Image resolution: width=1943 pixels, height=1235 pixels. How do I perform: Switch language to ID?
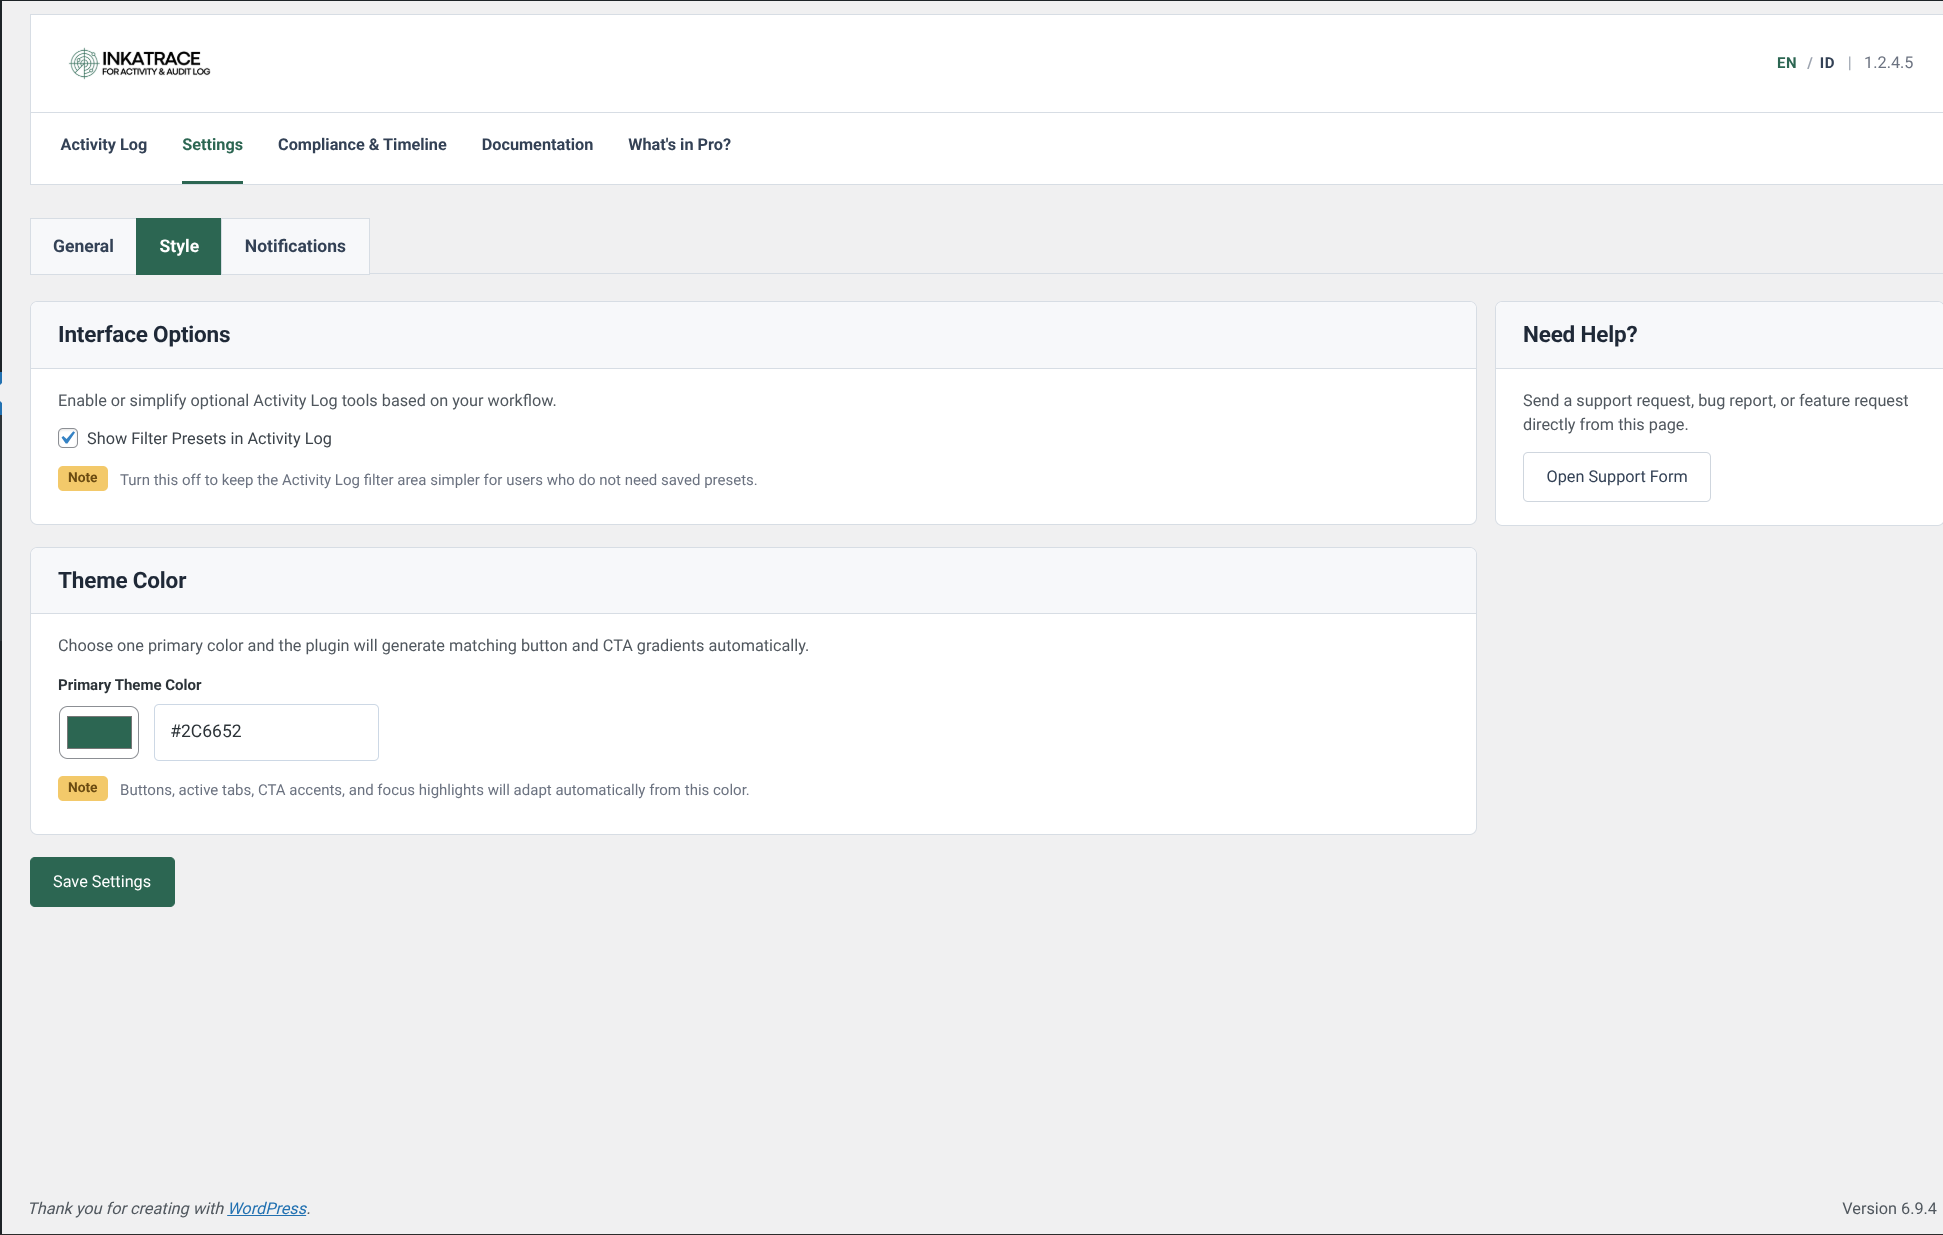[x=1827, y=62]
